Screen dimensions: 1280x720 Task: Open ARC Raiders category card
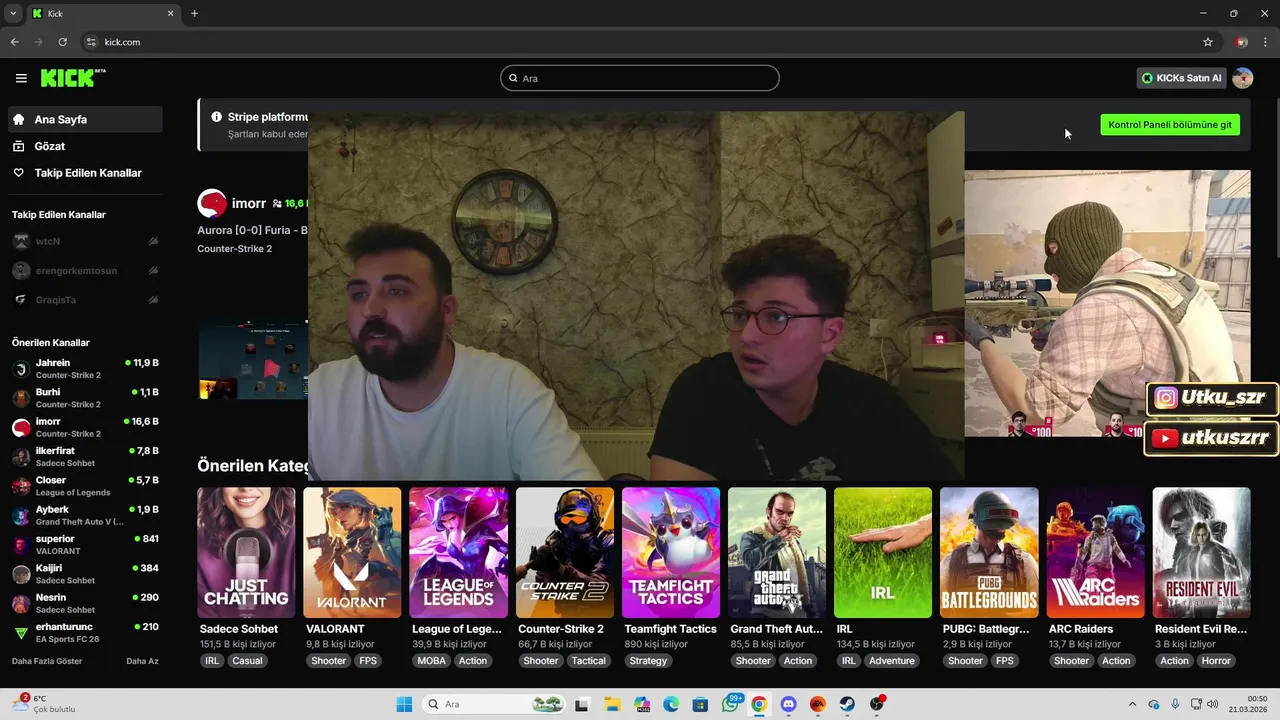point(1096,552)
